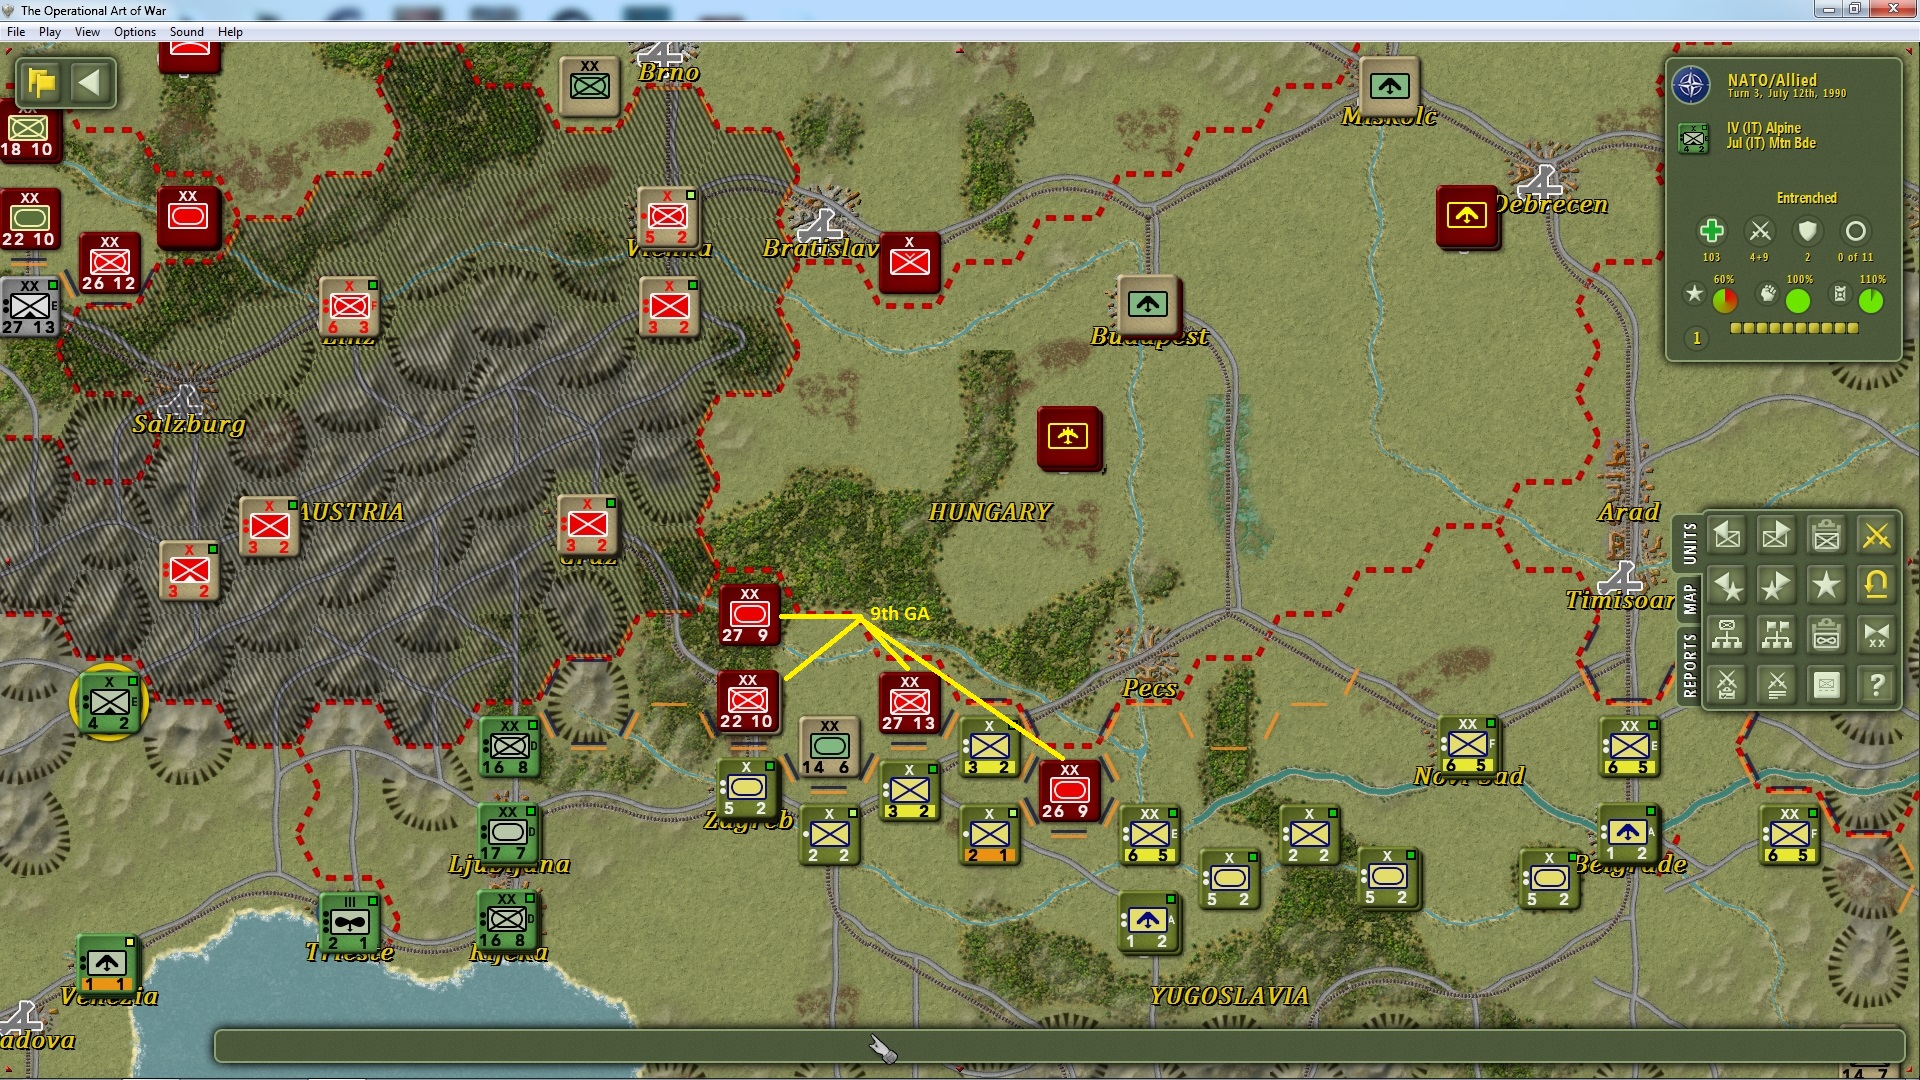Screen dimensions: 1920x1080
Task: Click the shield defense icon
Action: [1807, 231]
